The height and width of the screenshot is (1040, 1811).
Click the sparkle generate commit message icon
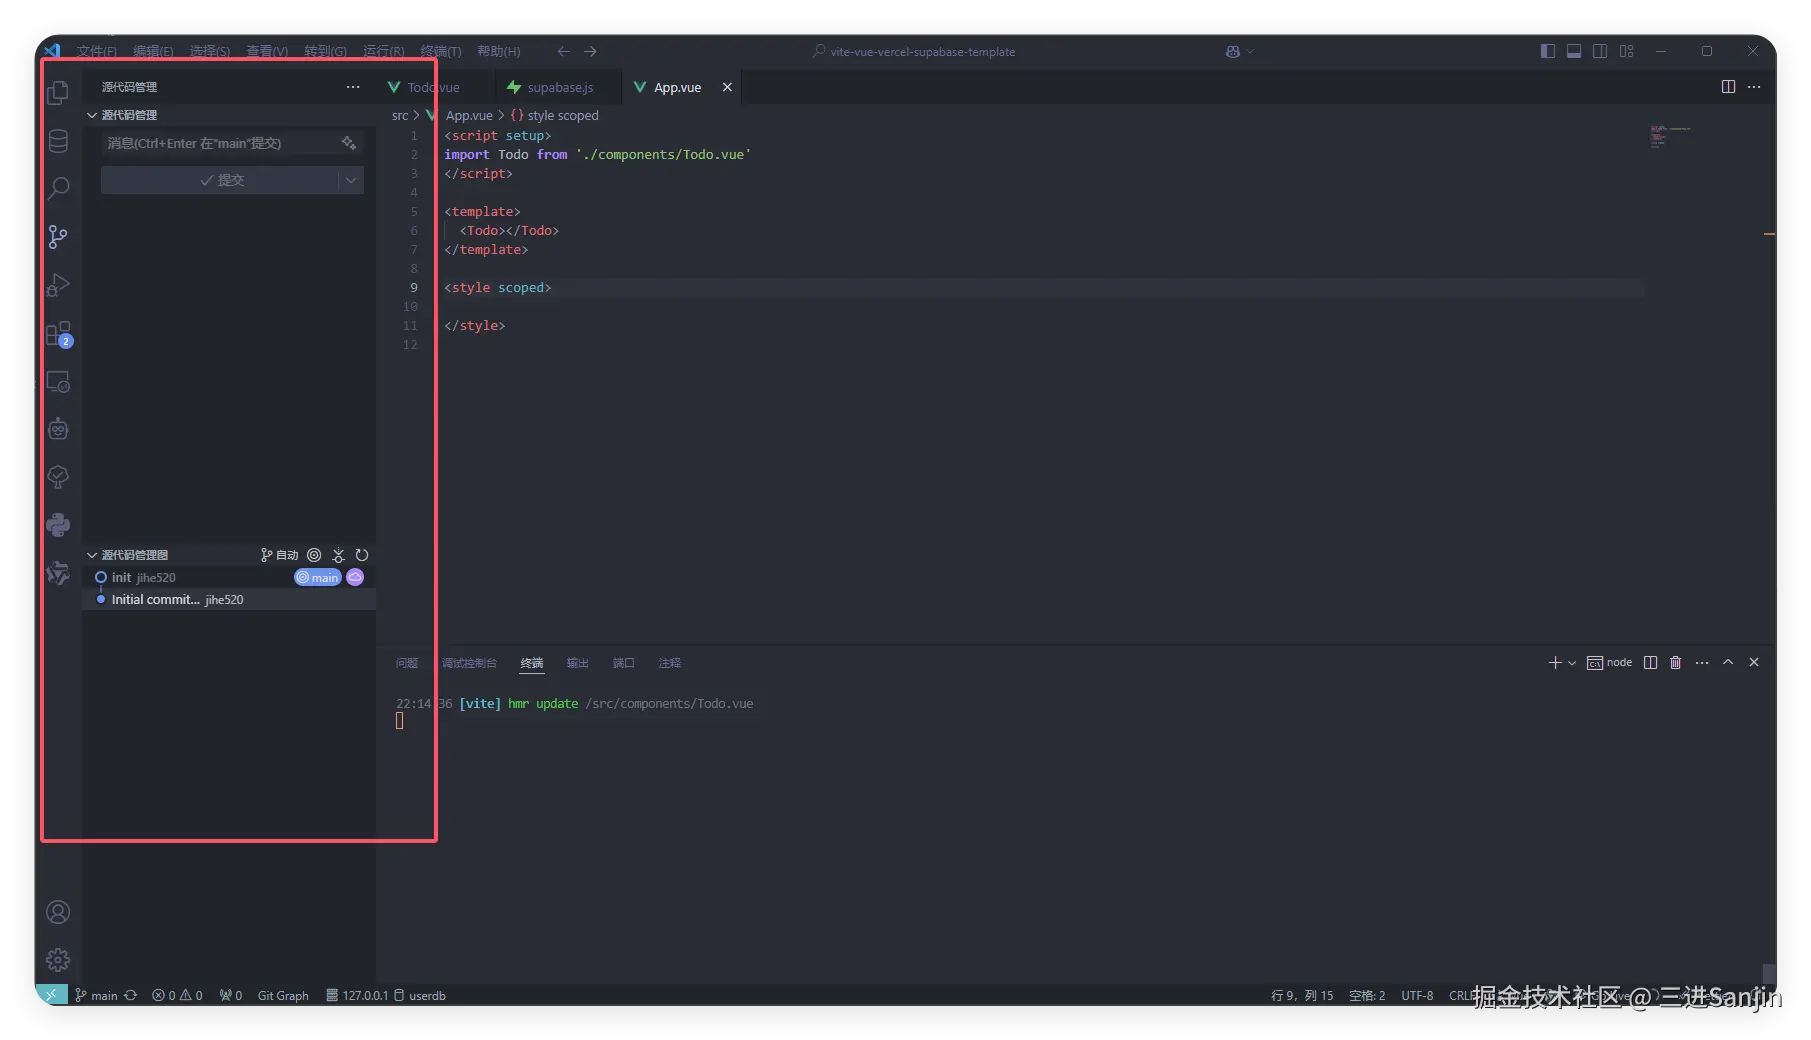point(349,143)
